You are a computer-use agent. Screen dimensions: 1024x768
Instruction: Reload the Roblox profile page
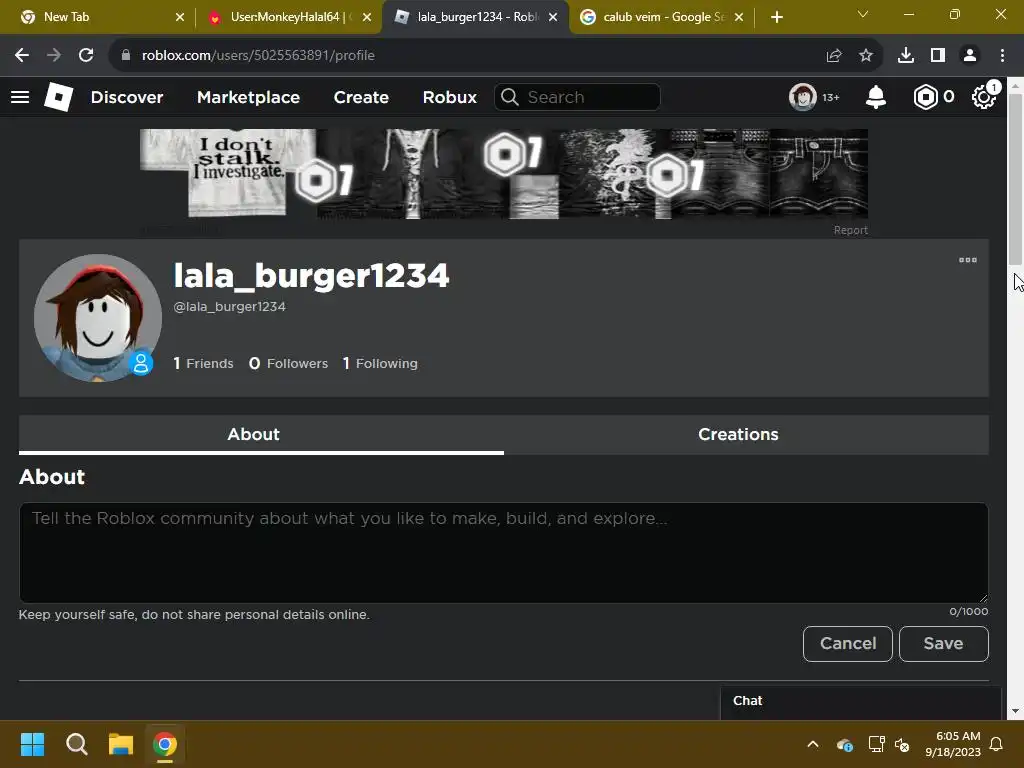click(86, 56)
